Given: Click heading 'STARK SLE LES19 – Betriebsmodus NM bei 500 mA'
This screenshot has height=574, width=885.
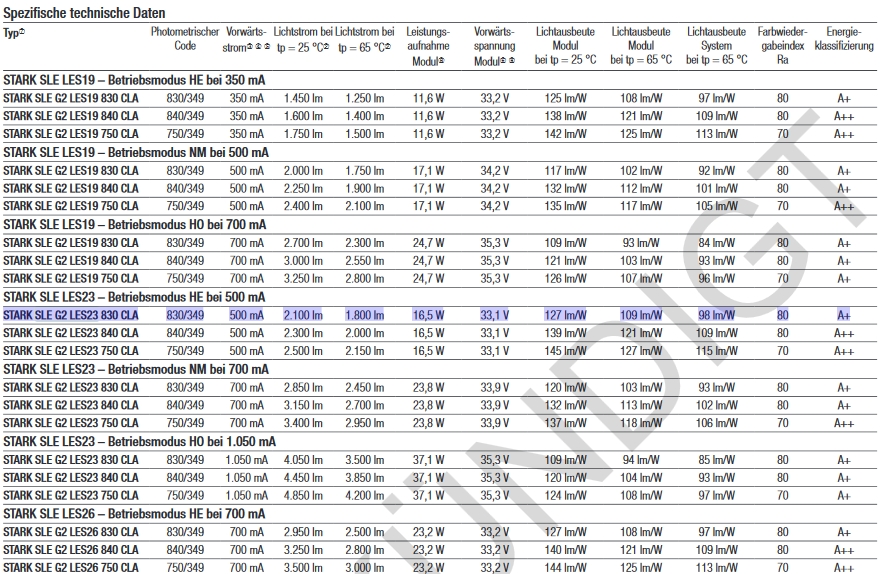Looking at the screenshot, I should click(x=135, y=152).
